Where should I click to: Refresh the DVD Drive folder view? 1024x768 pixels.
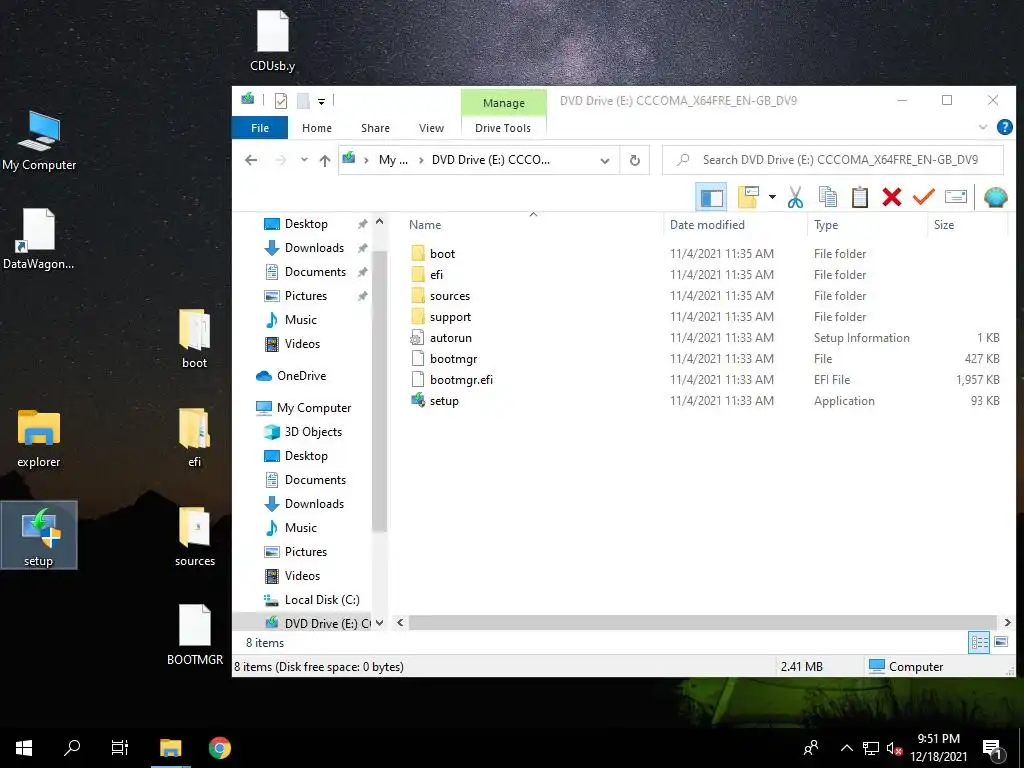[634, 161]
